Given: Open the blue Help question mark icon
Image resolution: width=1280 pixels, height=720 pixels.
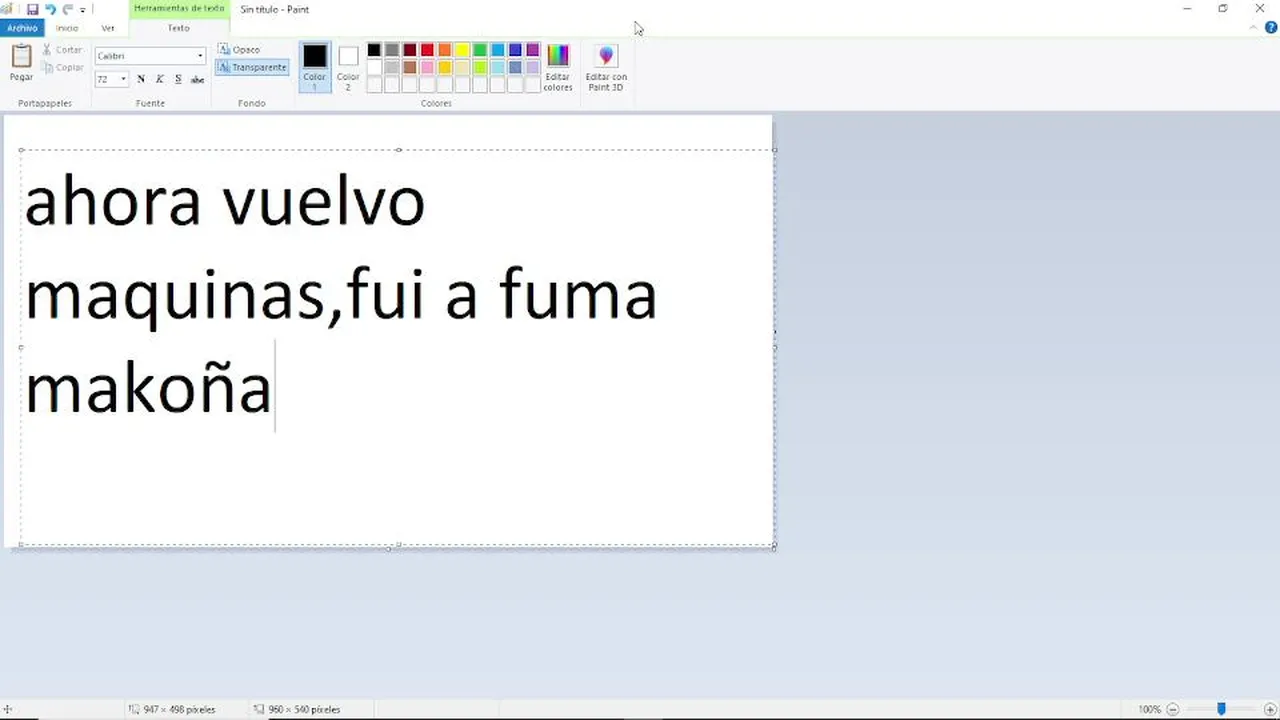Looking at the screenshot, I should pyautogui.click(x=1272, y=28).
